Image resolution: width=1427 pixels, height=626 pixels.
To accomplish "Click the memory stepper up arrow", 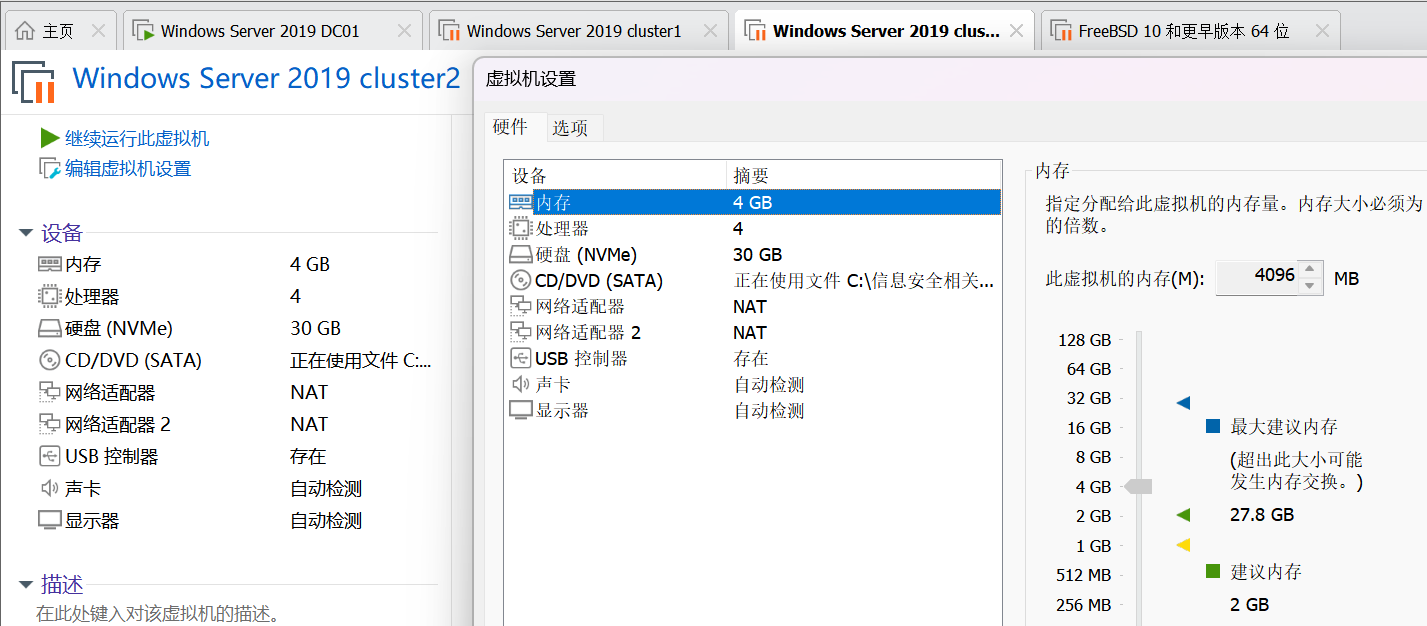I will coord(1310,270).
